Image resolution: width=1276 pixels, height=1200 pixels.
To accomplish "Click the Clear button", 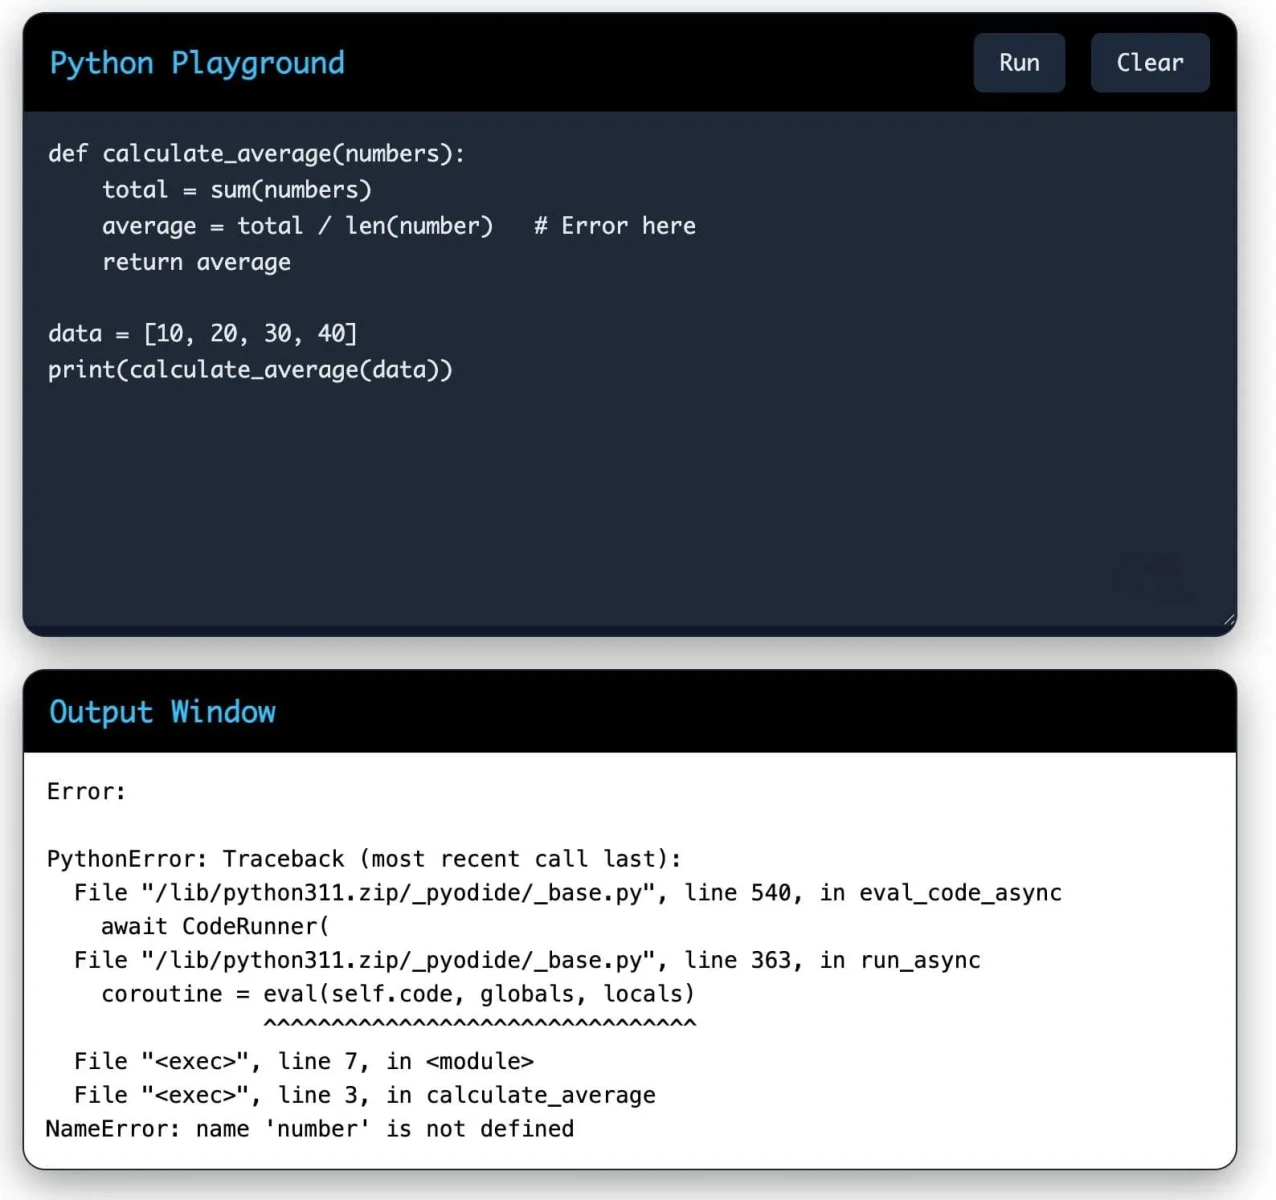I will pos(1150,62).
